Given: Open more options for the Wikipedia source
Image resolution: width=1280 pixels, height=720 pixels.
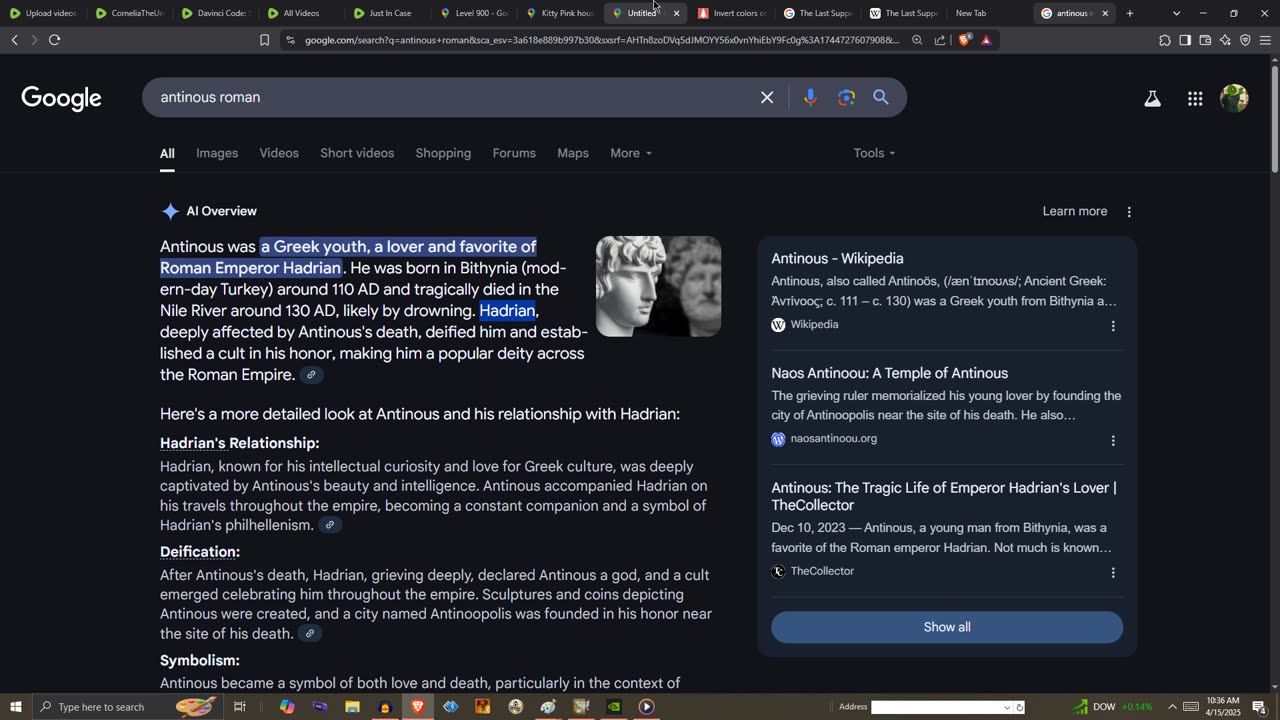Looking at the screenshot, I should [1113, 326].
